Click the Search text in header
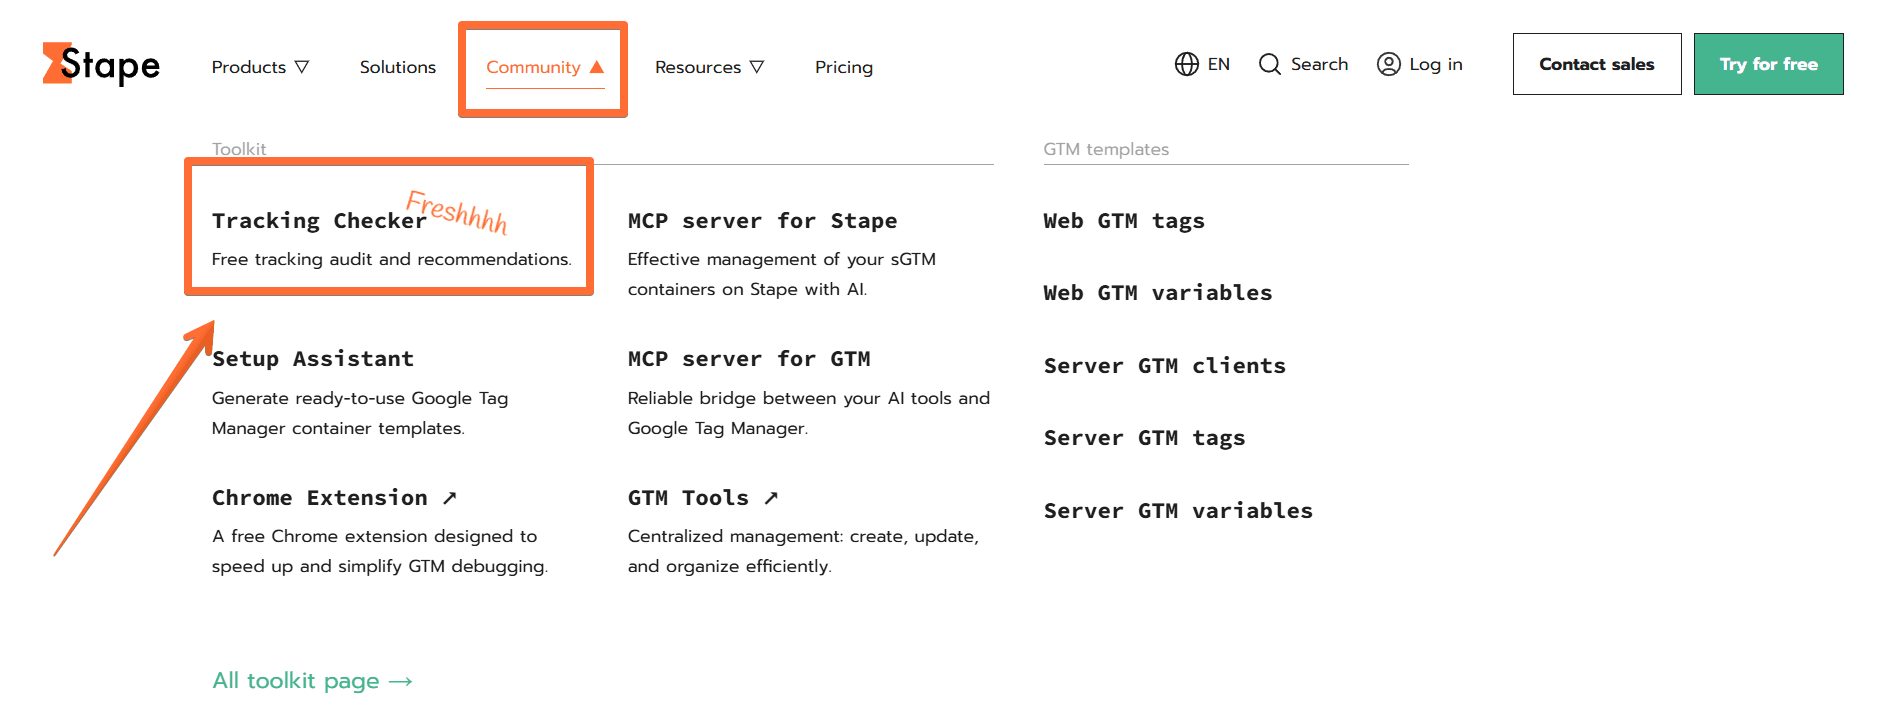 coord(1319,64)
